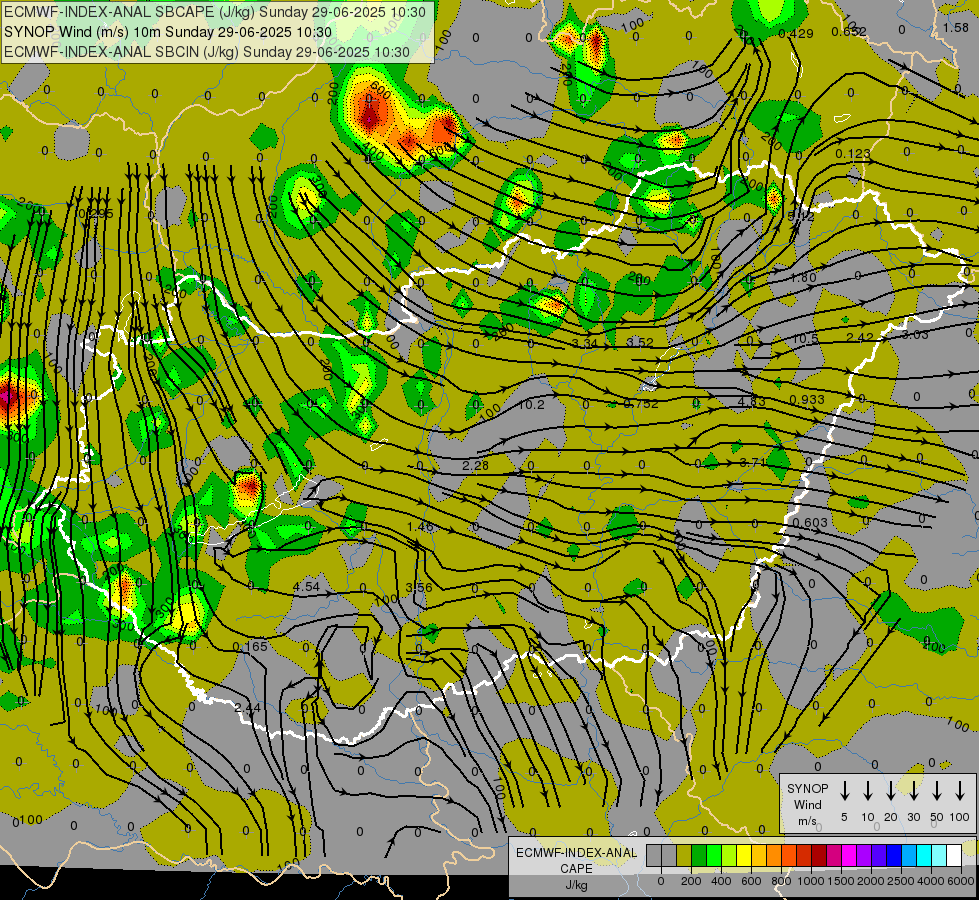The height and width of the screenshot is (900, 979).
Task: Click the ECMWF-INDEX-ANAL CAPE legend label
Action: point(576,860)
